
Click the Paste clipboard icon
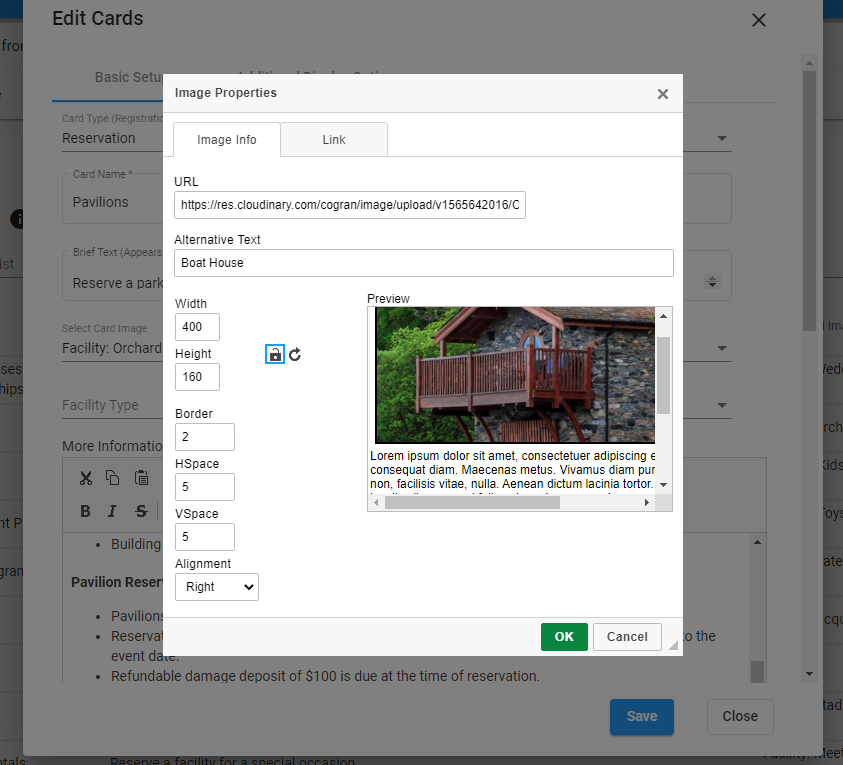[142, 478]
